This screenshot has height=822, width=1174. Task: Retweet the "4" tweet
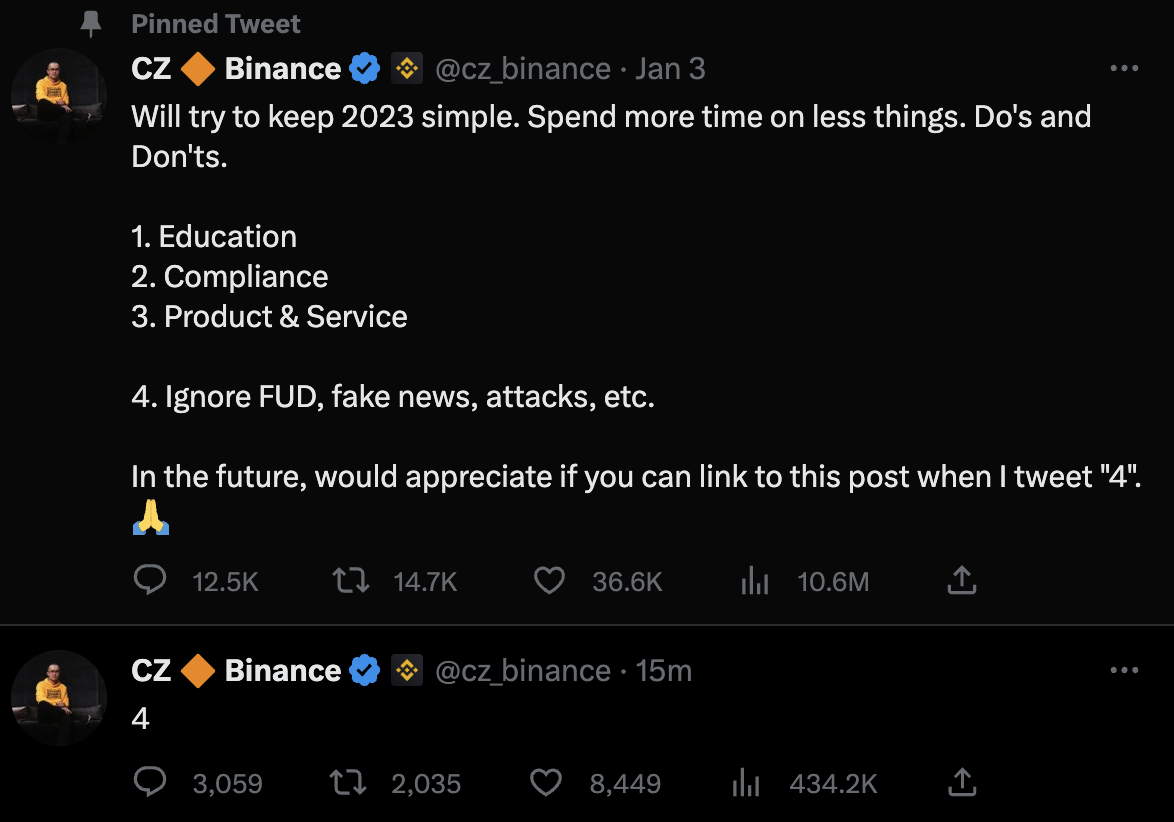(349, 783)
